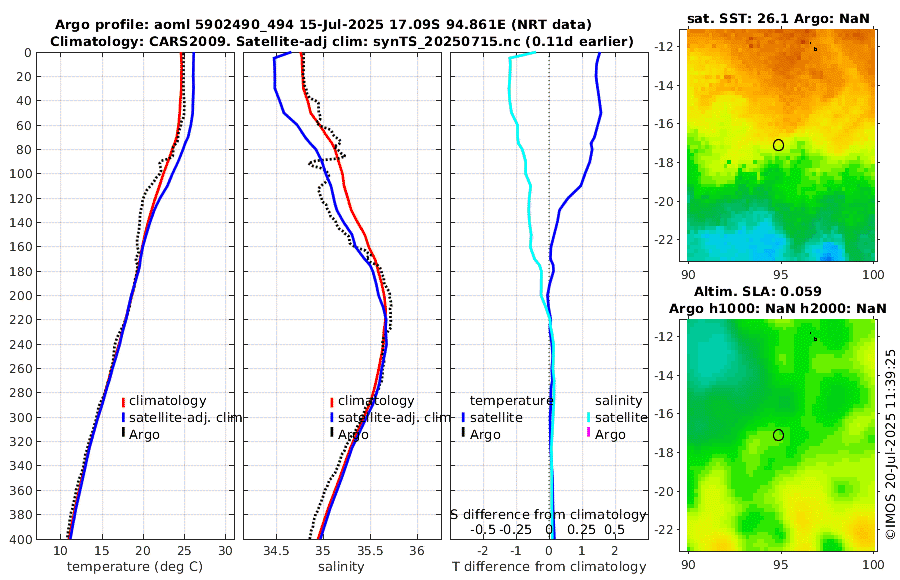Click the float location circle on SLA map
Viewport: 900px width, 580px height.
point(778,435)
